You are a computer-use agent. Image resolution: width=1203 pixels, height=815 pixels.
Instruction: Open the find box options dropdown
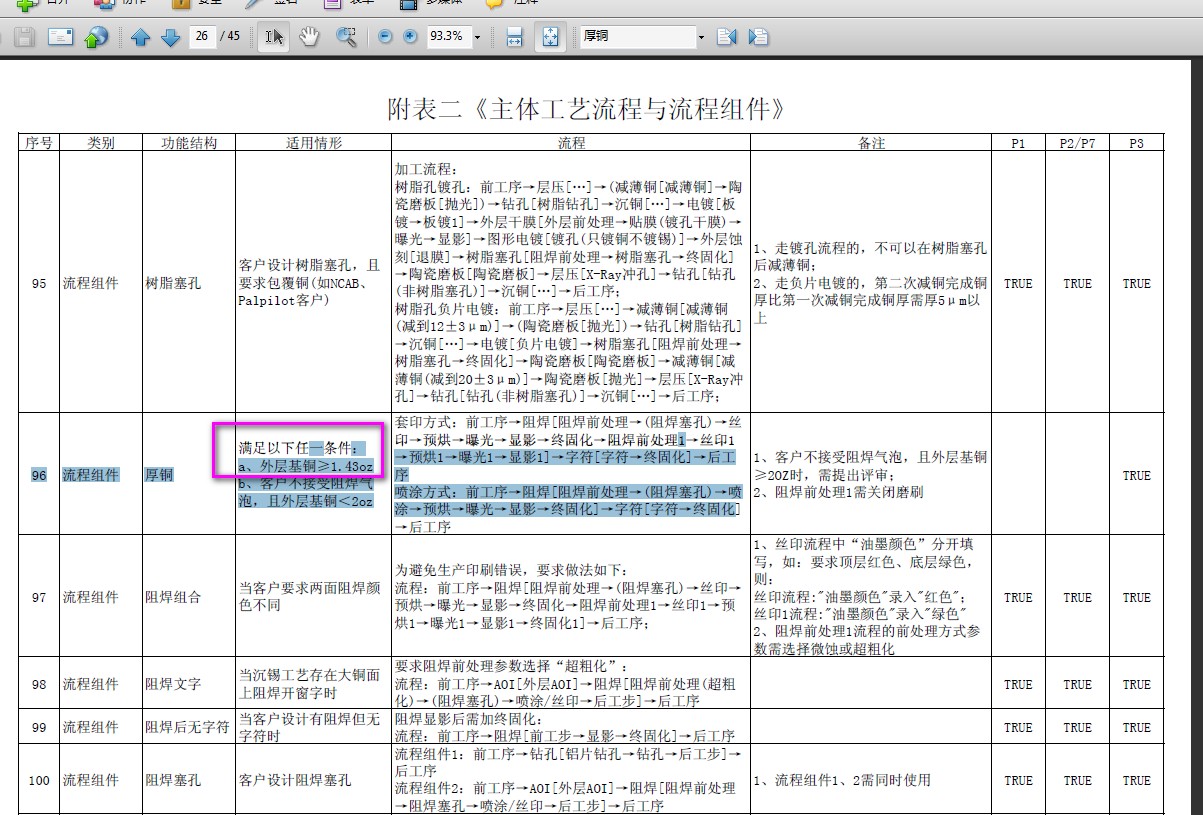(x=701, y=37)
